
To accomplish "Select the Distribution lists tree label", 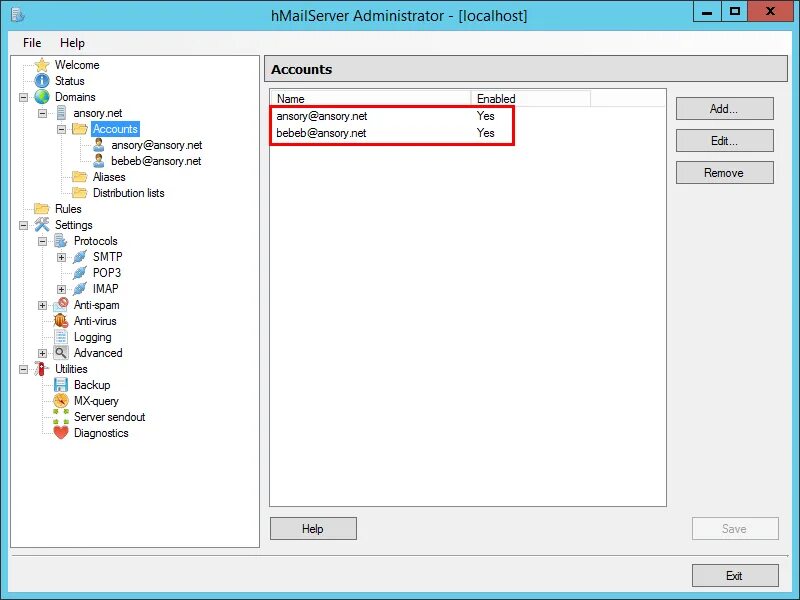I will pos(129,193).
